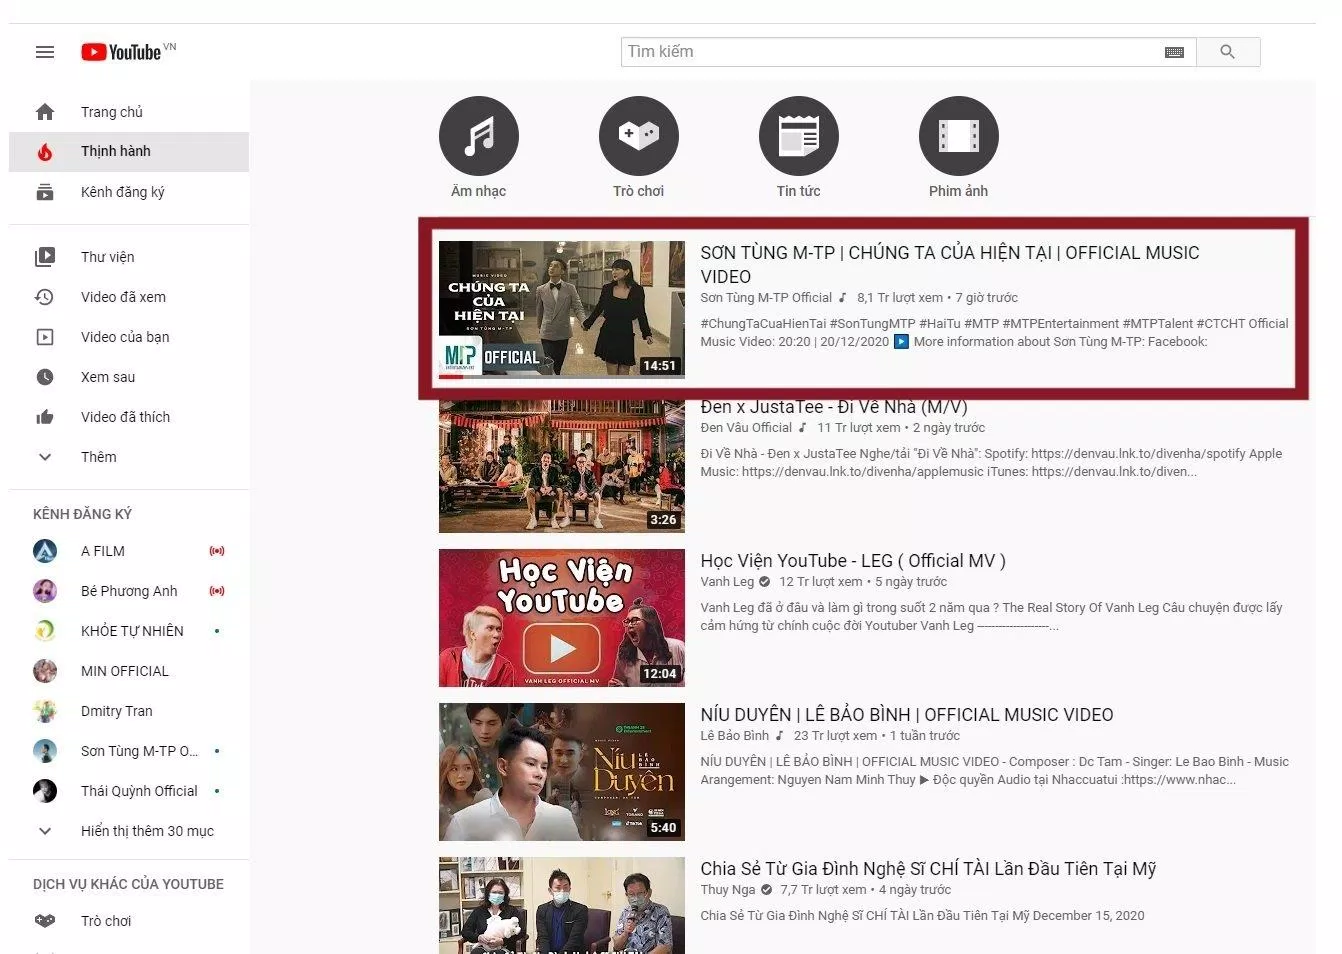Click the search magnifier button
Image resolution: width=1342 pixels, height=954 pixels.
pyautogui.click(x=1228, y=51)
